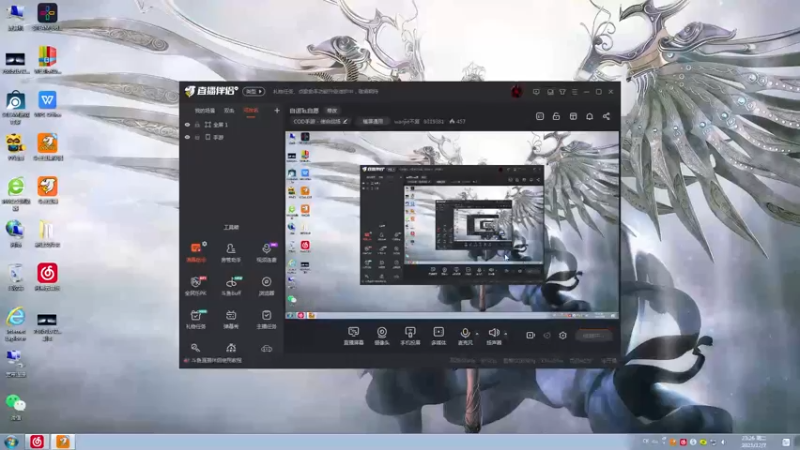Select the 全屏 1 source row
Viewport: 800px width, 450px height.
[231, 124]
